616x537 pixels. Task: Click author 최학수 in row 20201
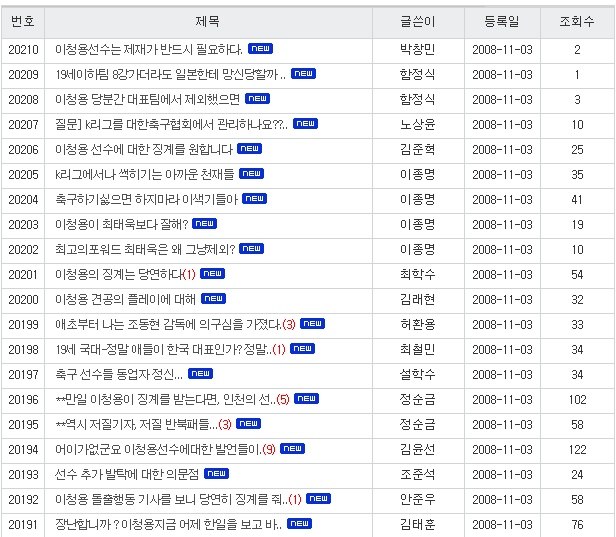pos(418,274)
